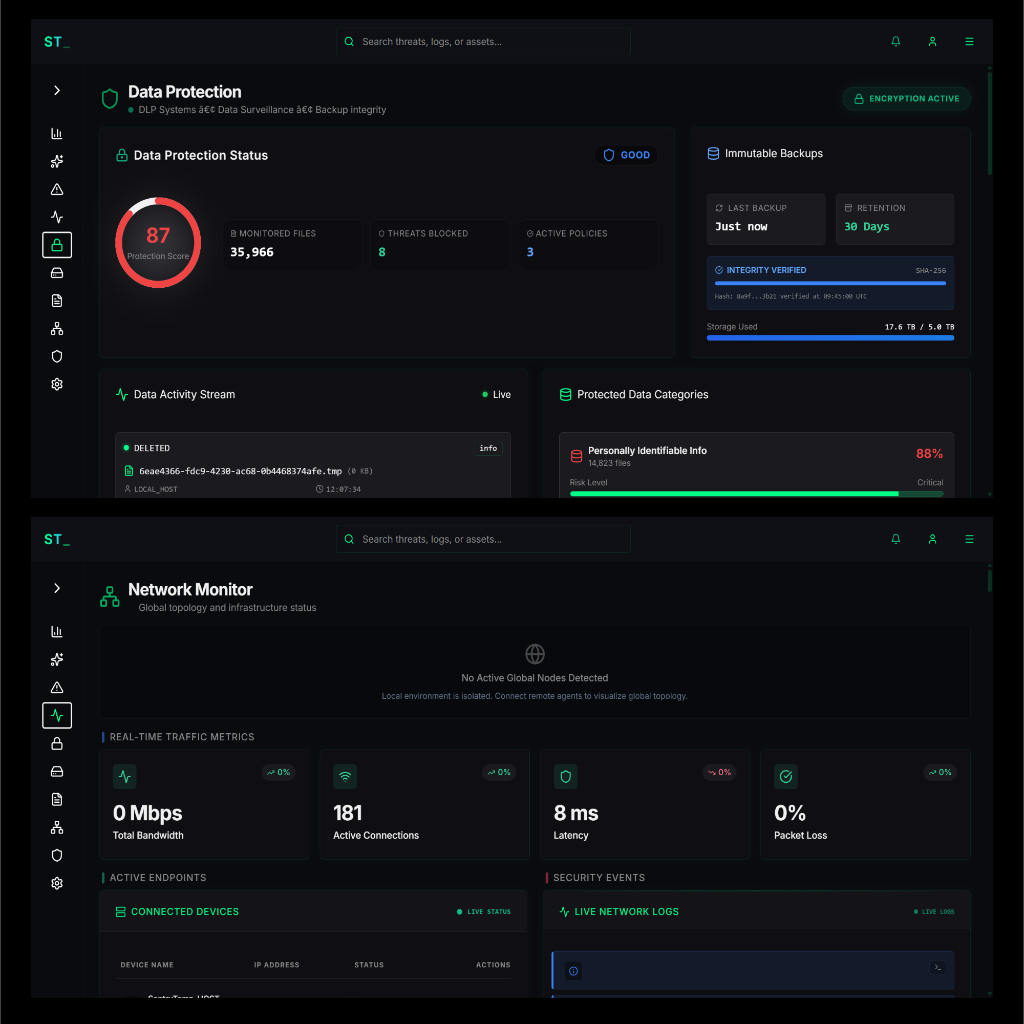Click the info tag on DELETED entry
Screen dimensions: 1024x1024
(x=488, y=448)
